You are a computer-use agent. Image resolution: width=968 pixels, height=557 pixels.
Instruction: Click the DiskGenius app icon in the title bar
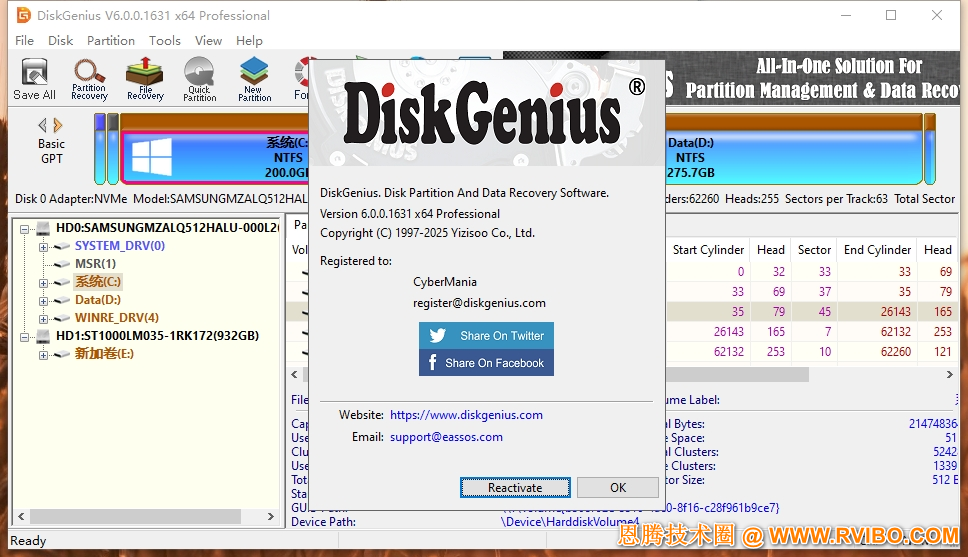tap(23, 15)
